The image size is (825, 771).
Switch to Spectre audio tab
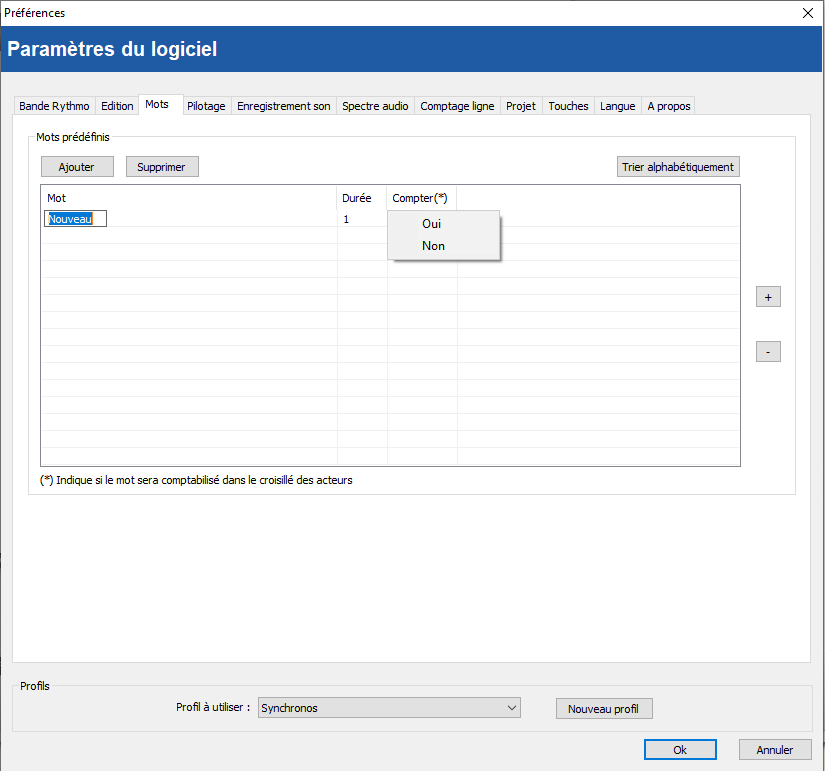point(375,106)
